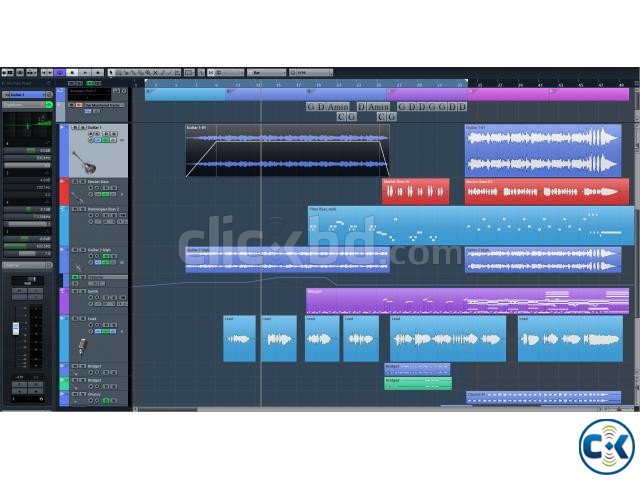
Task: Click the Play transport button
Action: pyautogui.click(x=85, y=73)
